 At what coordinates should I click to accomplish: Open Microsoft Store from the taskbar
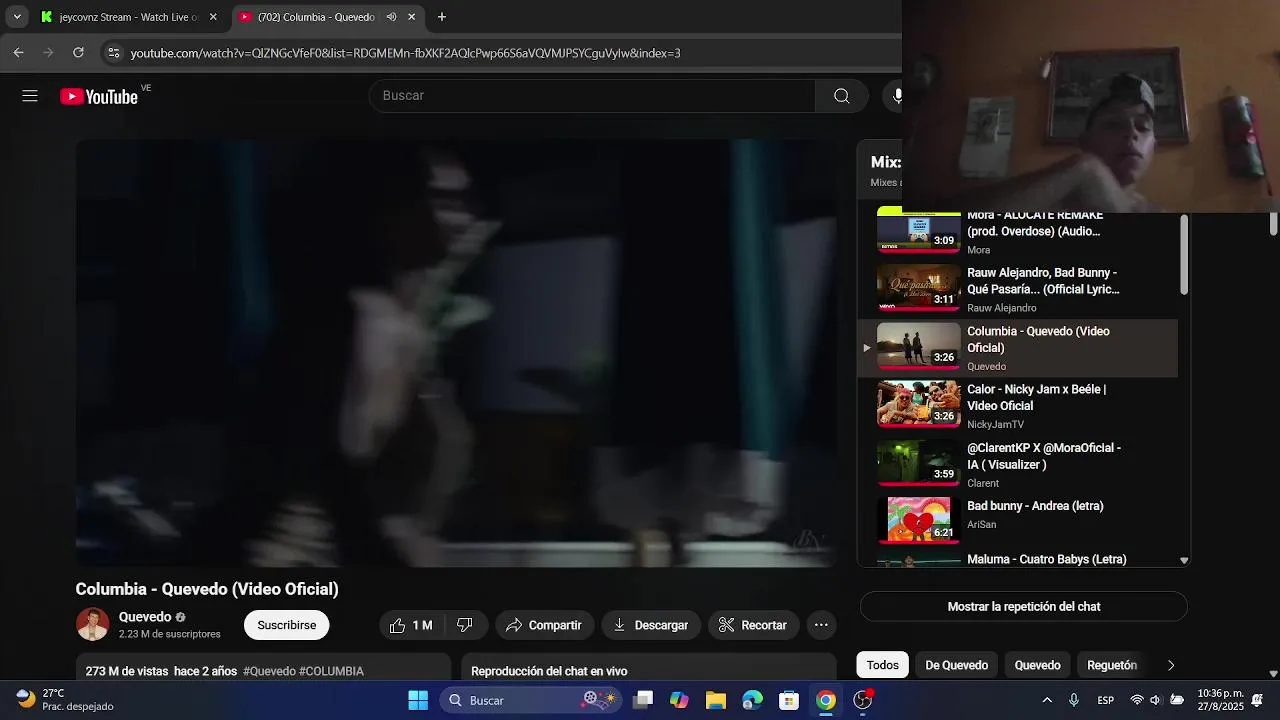click(789, 700)
